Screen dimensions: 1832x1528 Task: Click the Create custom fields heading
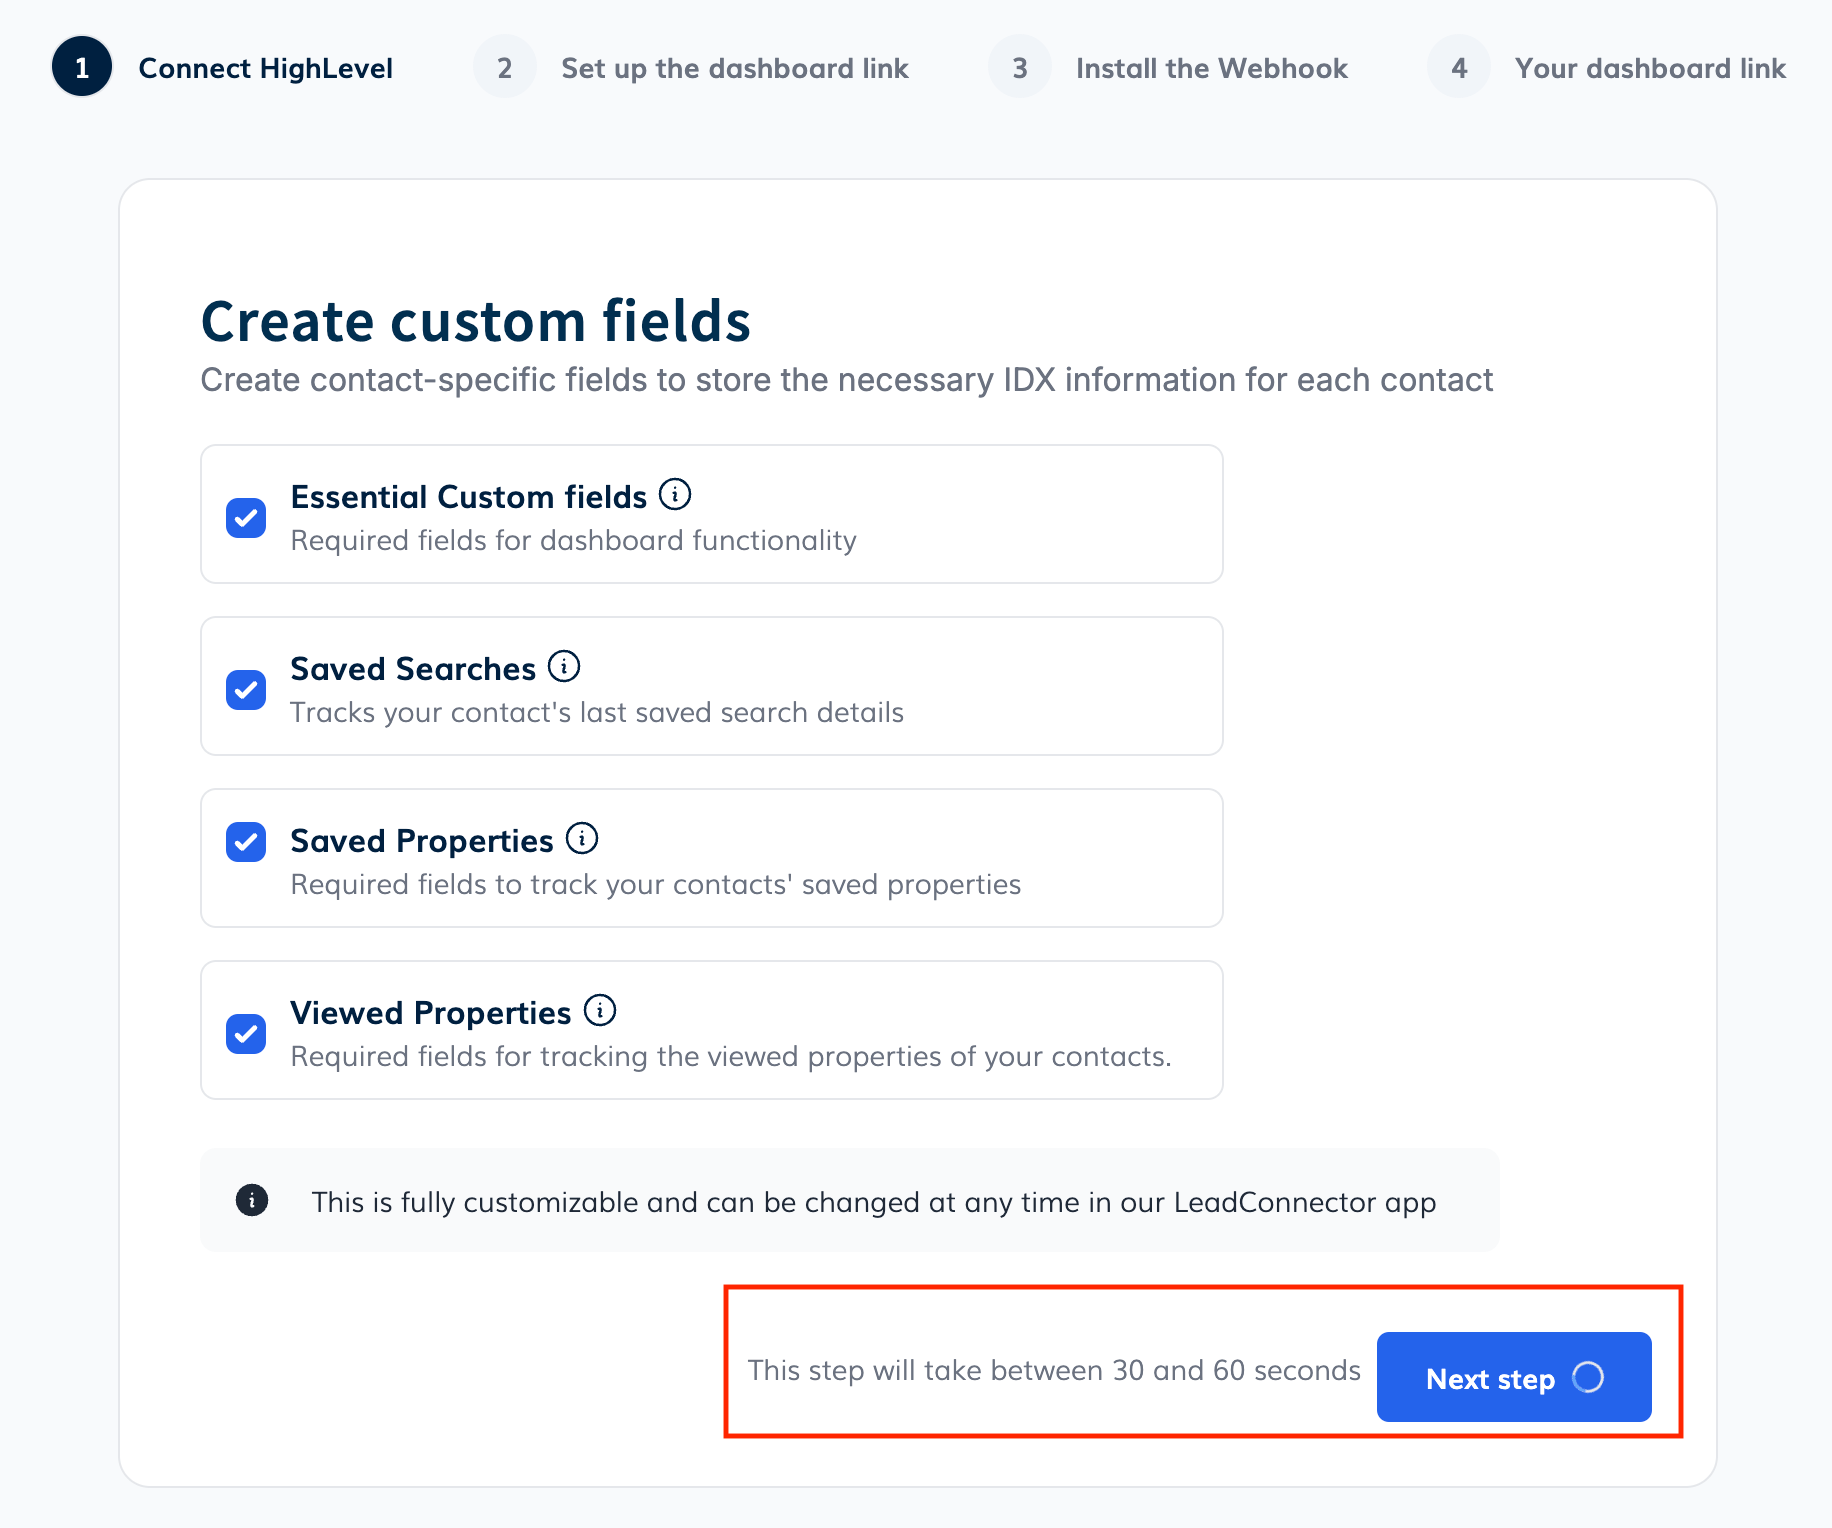tap(476, 322)
